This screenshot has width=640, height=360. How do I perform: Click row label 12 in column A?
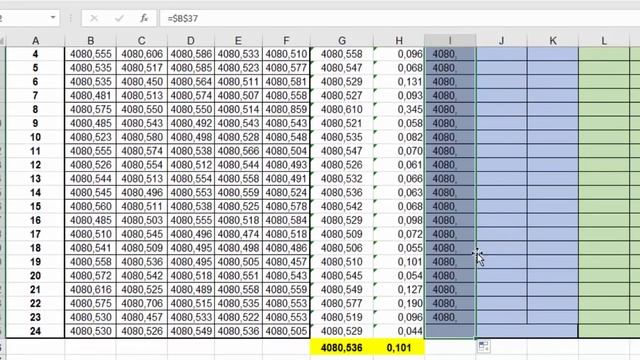[36, 165]
